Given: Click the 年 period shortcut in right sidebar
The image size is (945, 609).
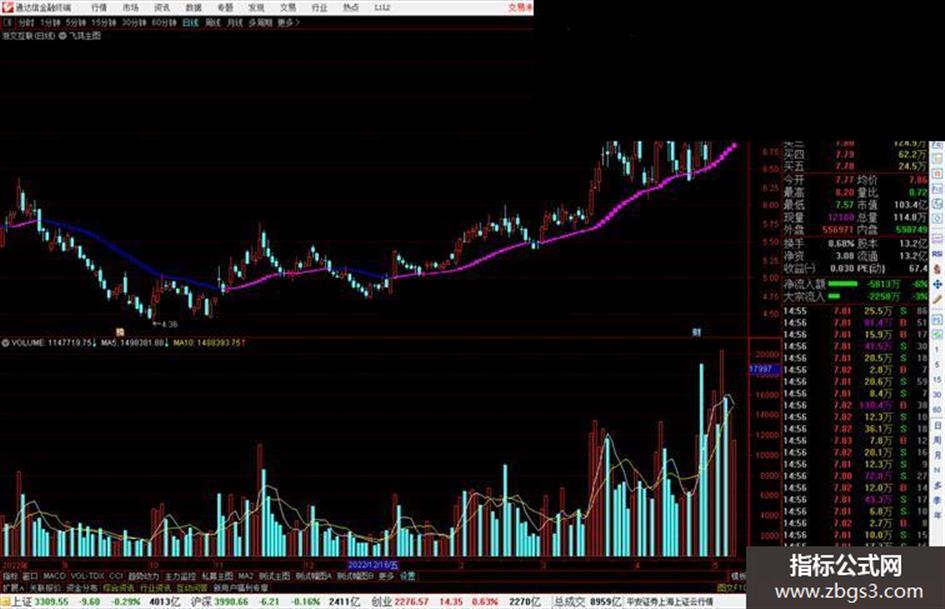Looking at the screenshot, I should [937, 516].
